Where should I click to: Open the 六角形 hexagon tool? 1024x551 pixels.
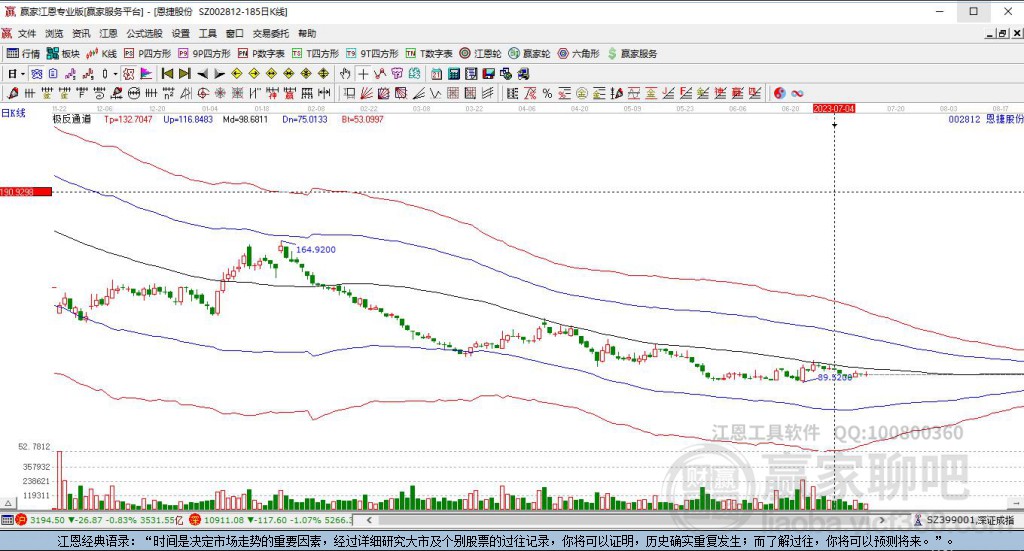579,54
